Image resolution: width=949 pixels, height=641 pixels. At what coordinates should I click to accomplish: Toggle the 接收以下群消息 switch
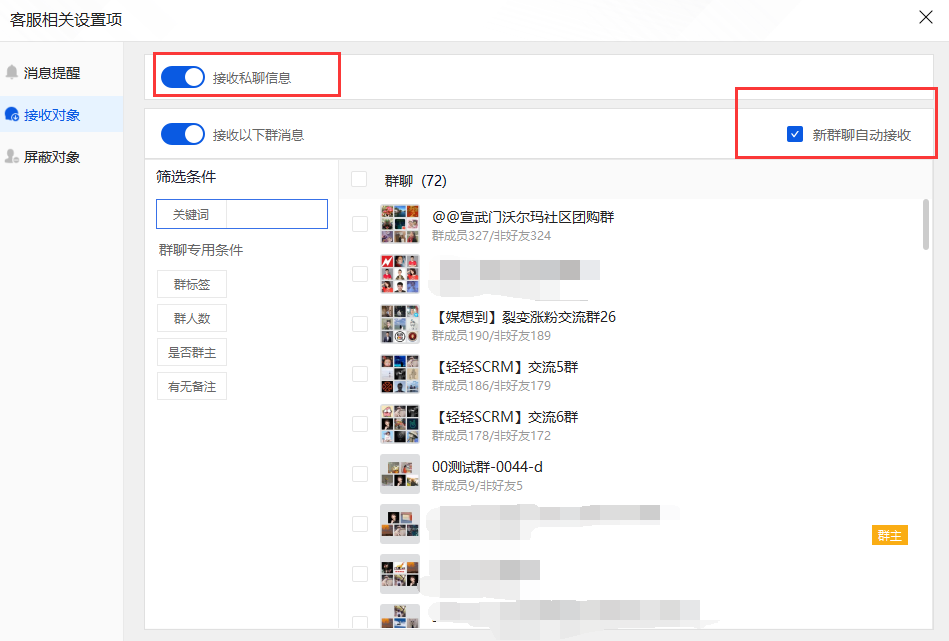coord(183,134)
